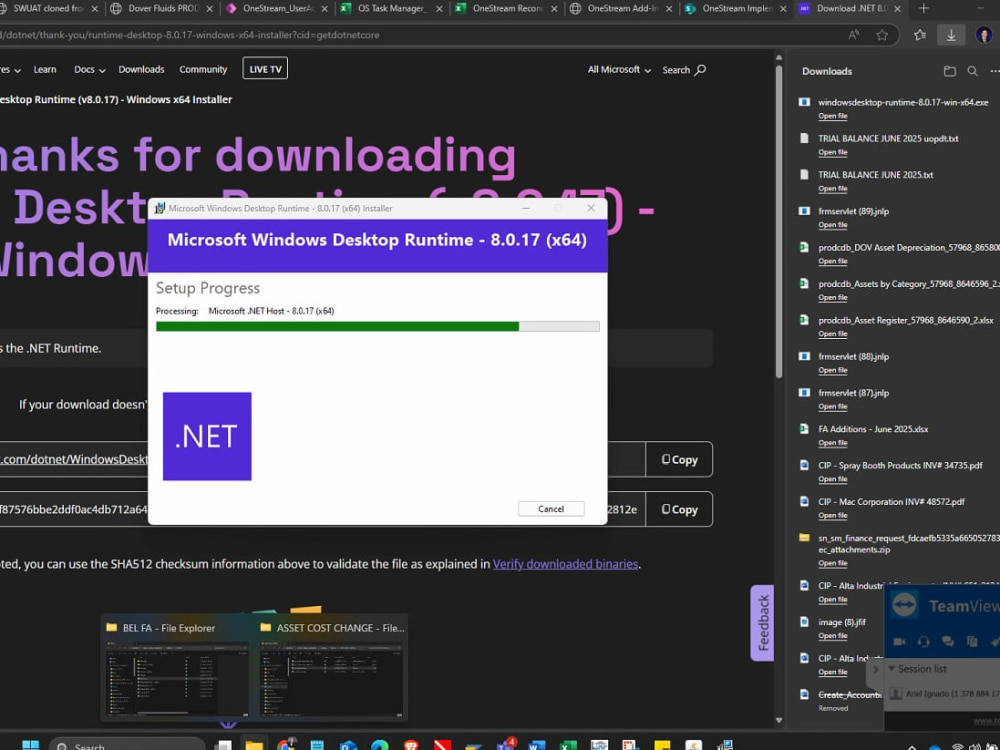Image resolution: width=1000 pixels, height=750 pixels.
Task: Expand the All Microsoft dropdown
Action: [x=619, y=70]
